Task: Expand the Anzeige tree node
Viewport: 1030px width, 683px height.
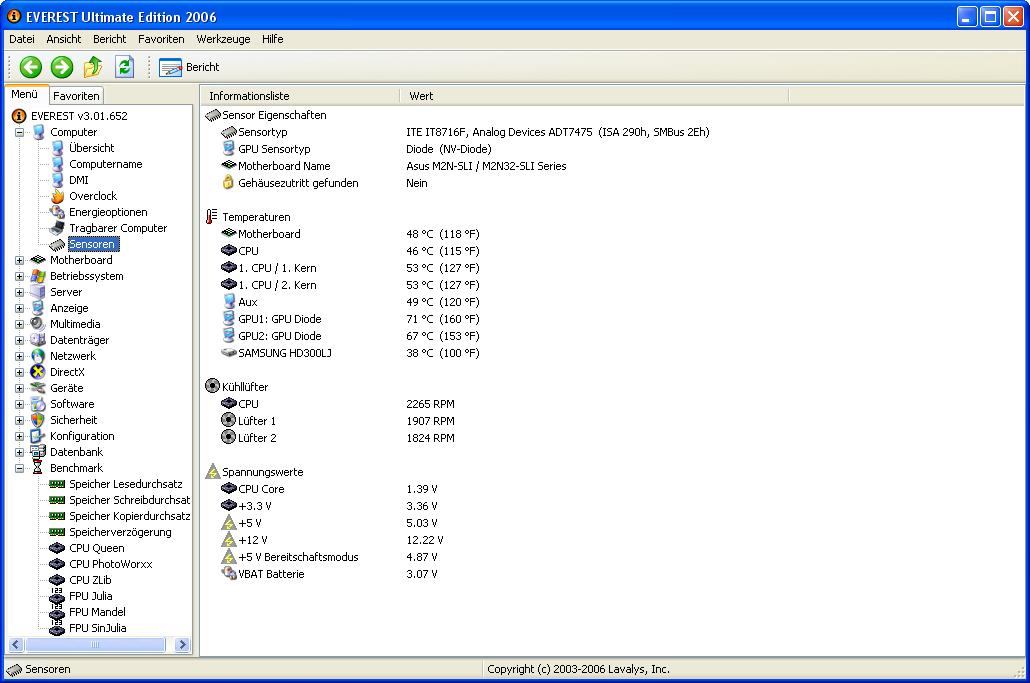Action: point(20,308)
